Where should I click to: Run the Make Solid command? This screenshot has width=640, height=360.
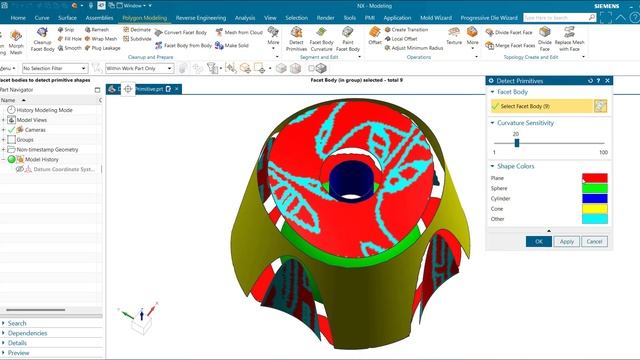point(232,45)
